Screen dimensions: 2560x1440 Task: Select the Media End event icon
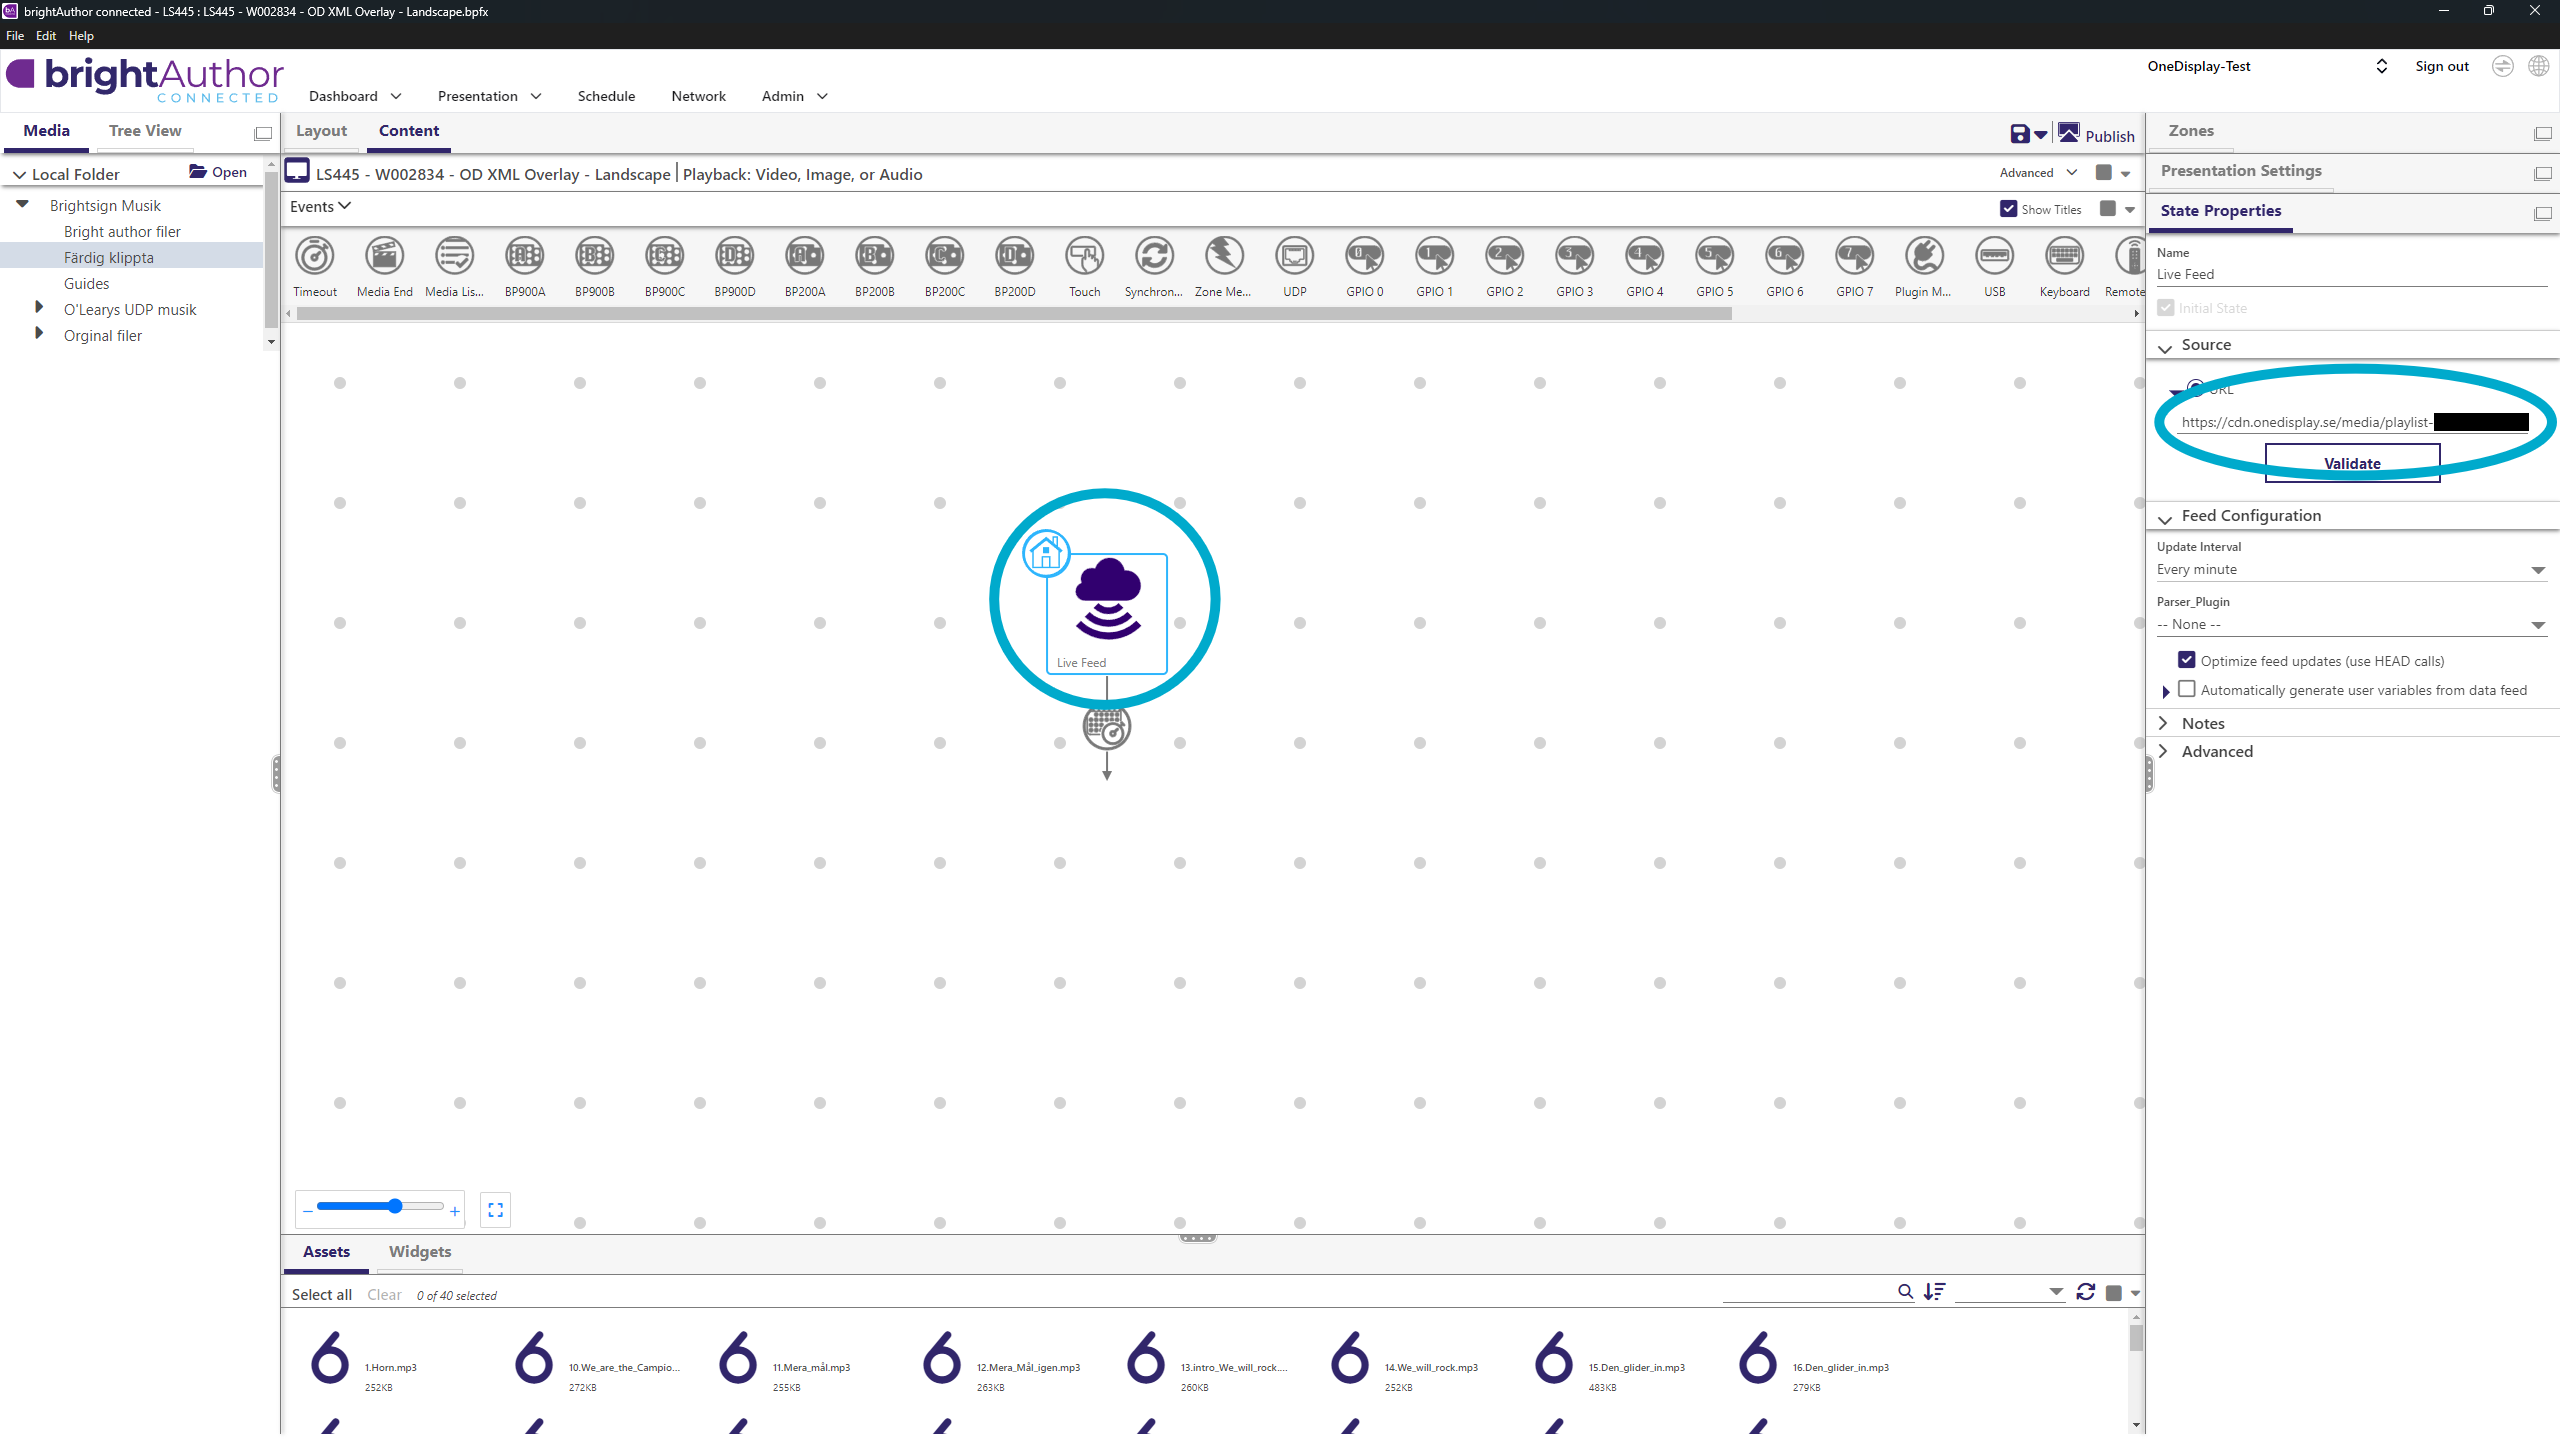[384, 257]
